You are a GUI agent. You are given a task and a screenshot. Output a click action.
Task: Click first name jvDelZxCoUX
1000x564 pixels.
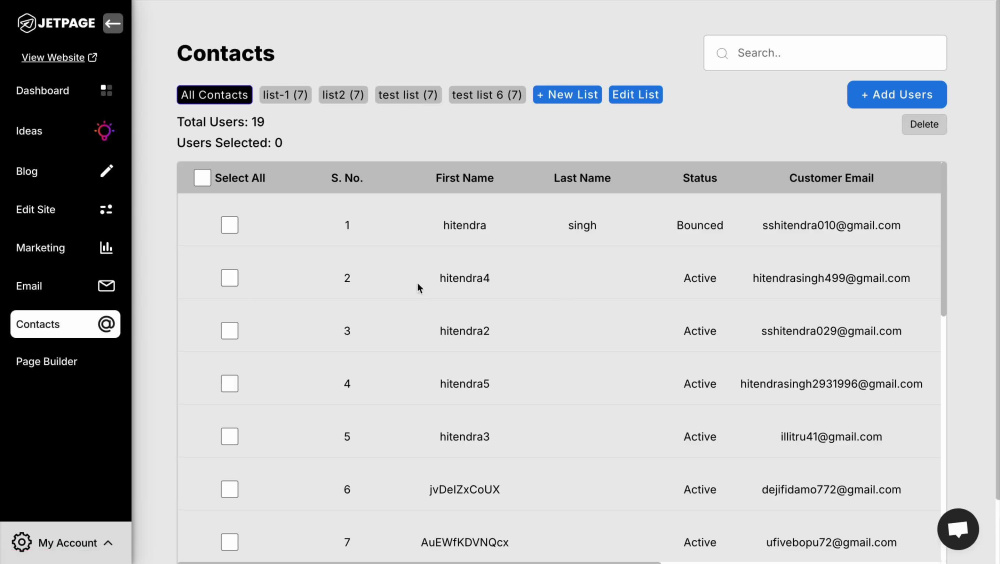(x=464, y=489)
